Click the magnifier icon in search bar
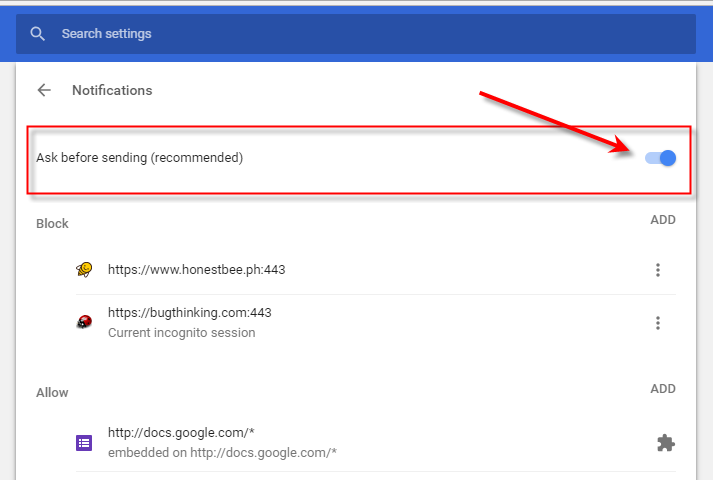Viewport: 713px width, 480px height. tap(37, 34)
